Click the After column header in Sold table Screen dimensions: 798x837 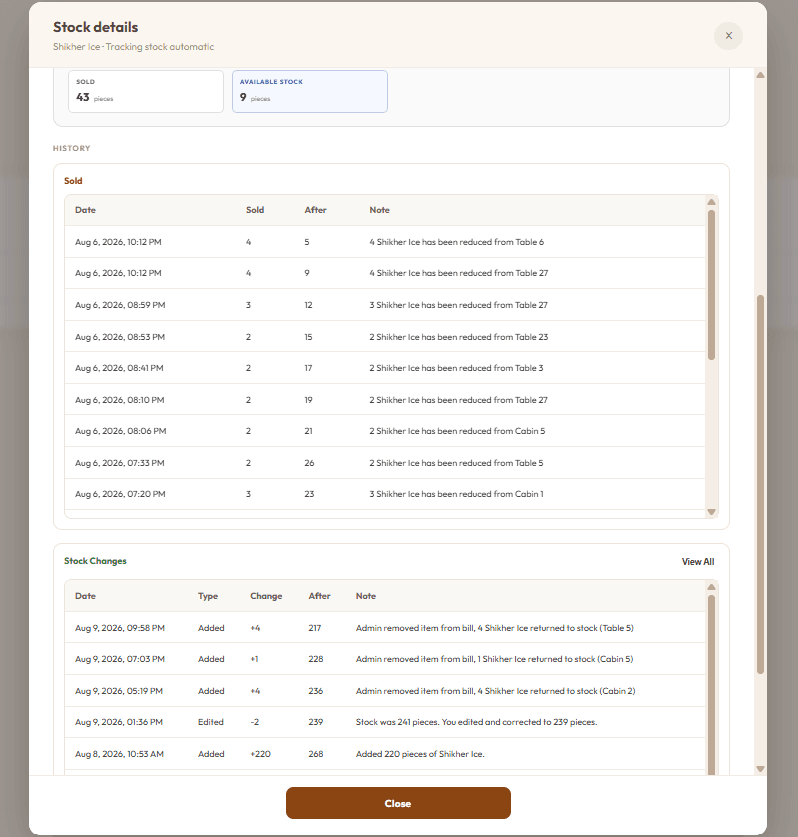(315, 210)
